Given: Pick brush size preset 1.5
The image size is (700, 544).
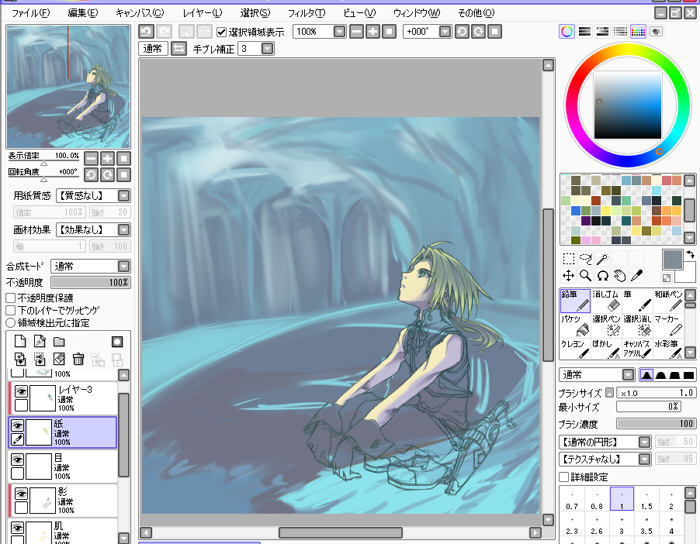Looking at the screenshot, I should pos(646,499).
